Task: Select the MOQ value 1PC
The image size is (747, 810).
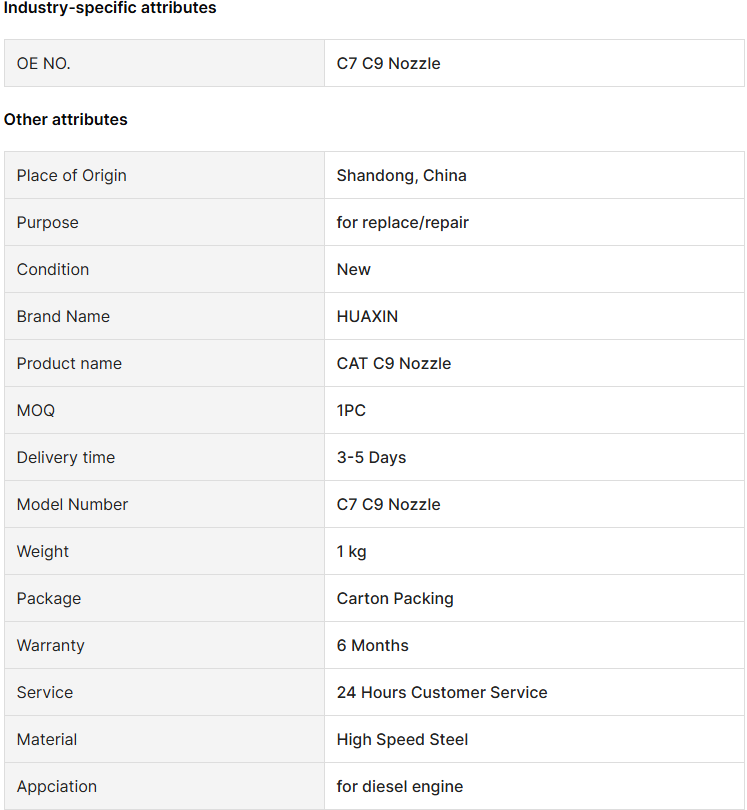Action: pos(351,411)
